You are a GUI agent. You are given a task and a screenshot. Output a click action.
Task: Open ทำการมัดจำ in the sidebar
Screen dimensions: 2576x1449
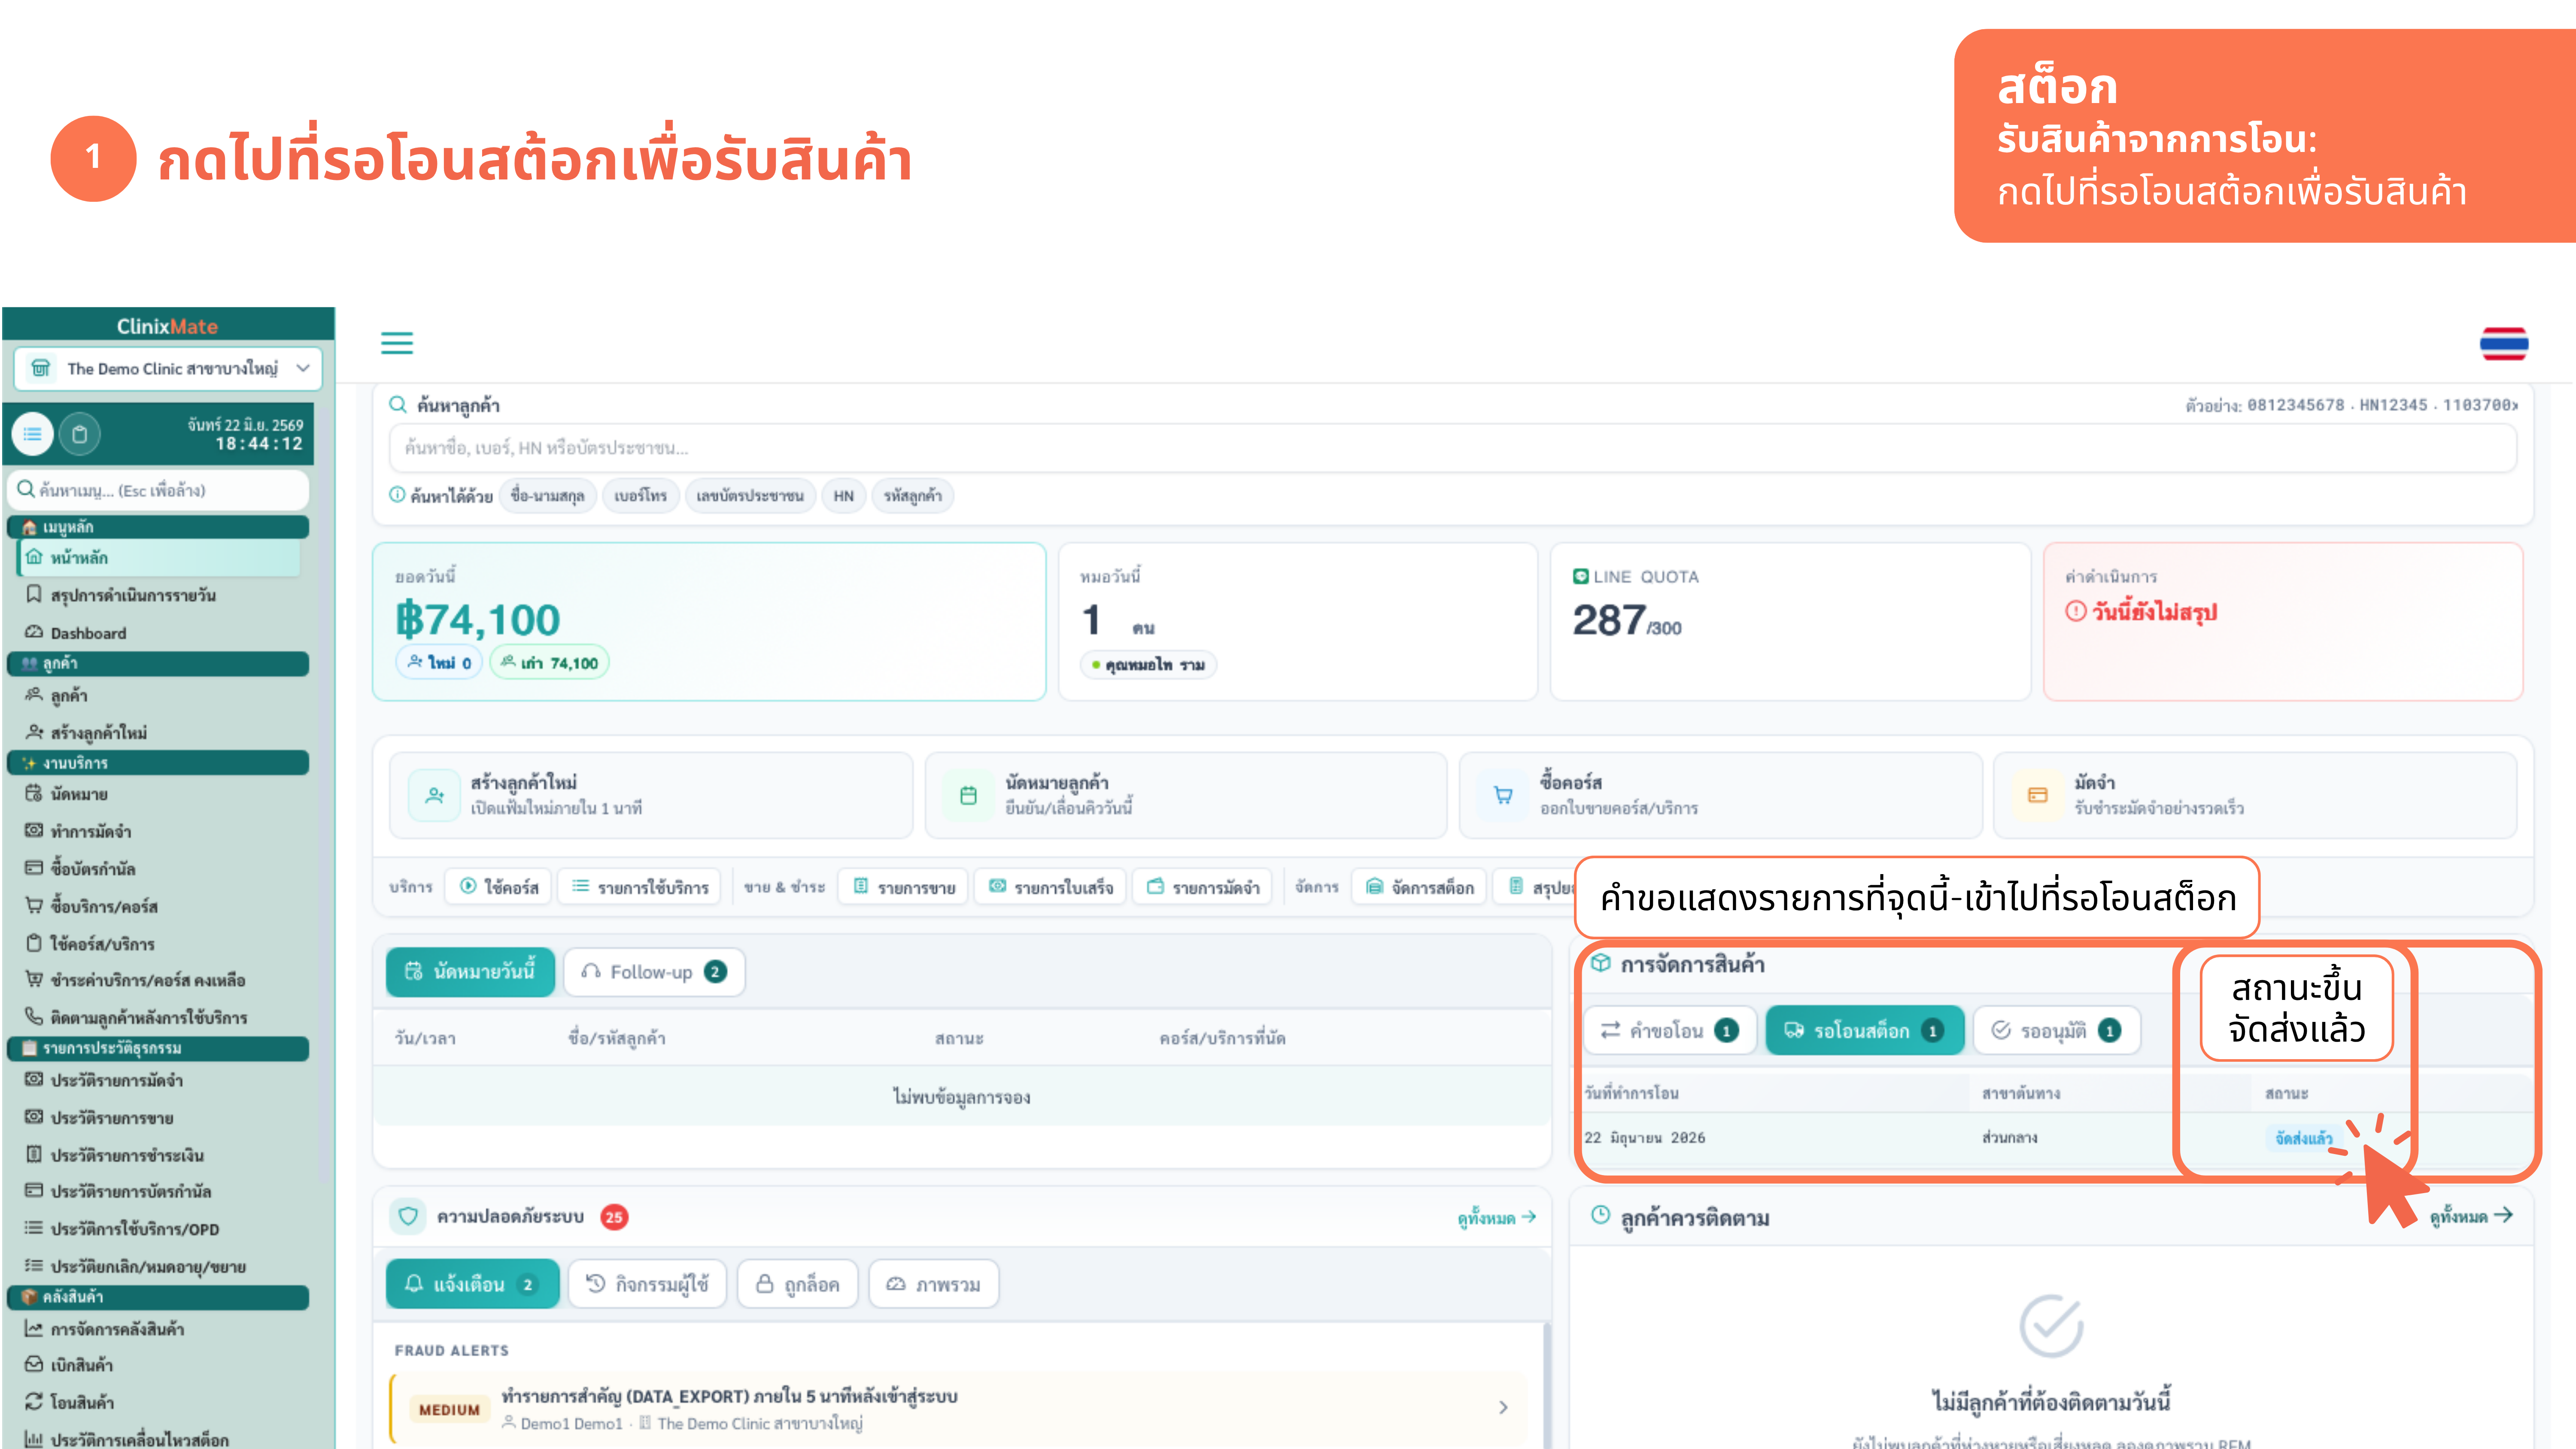coord(78,831)
